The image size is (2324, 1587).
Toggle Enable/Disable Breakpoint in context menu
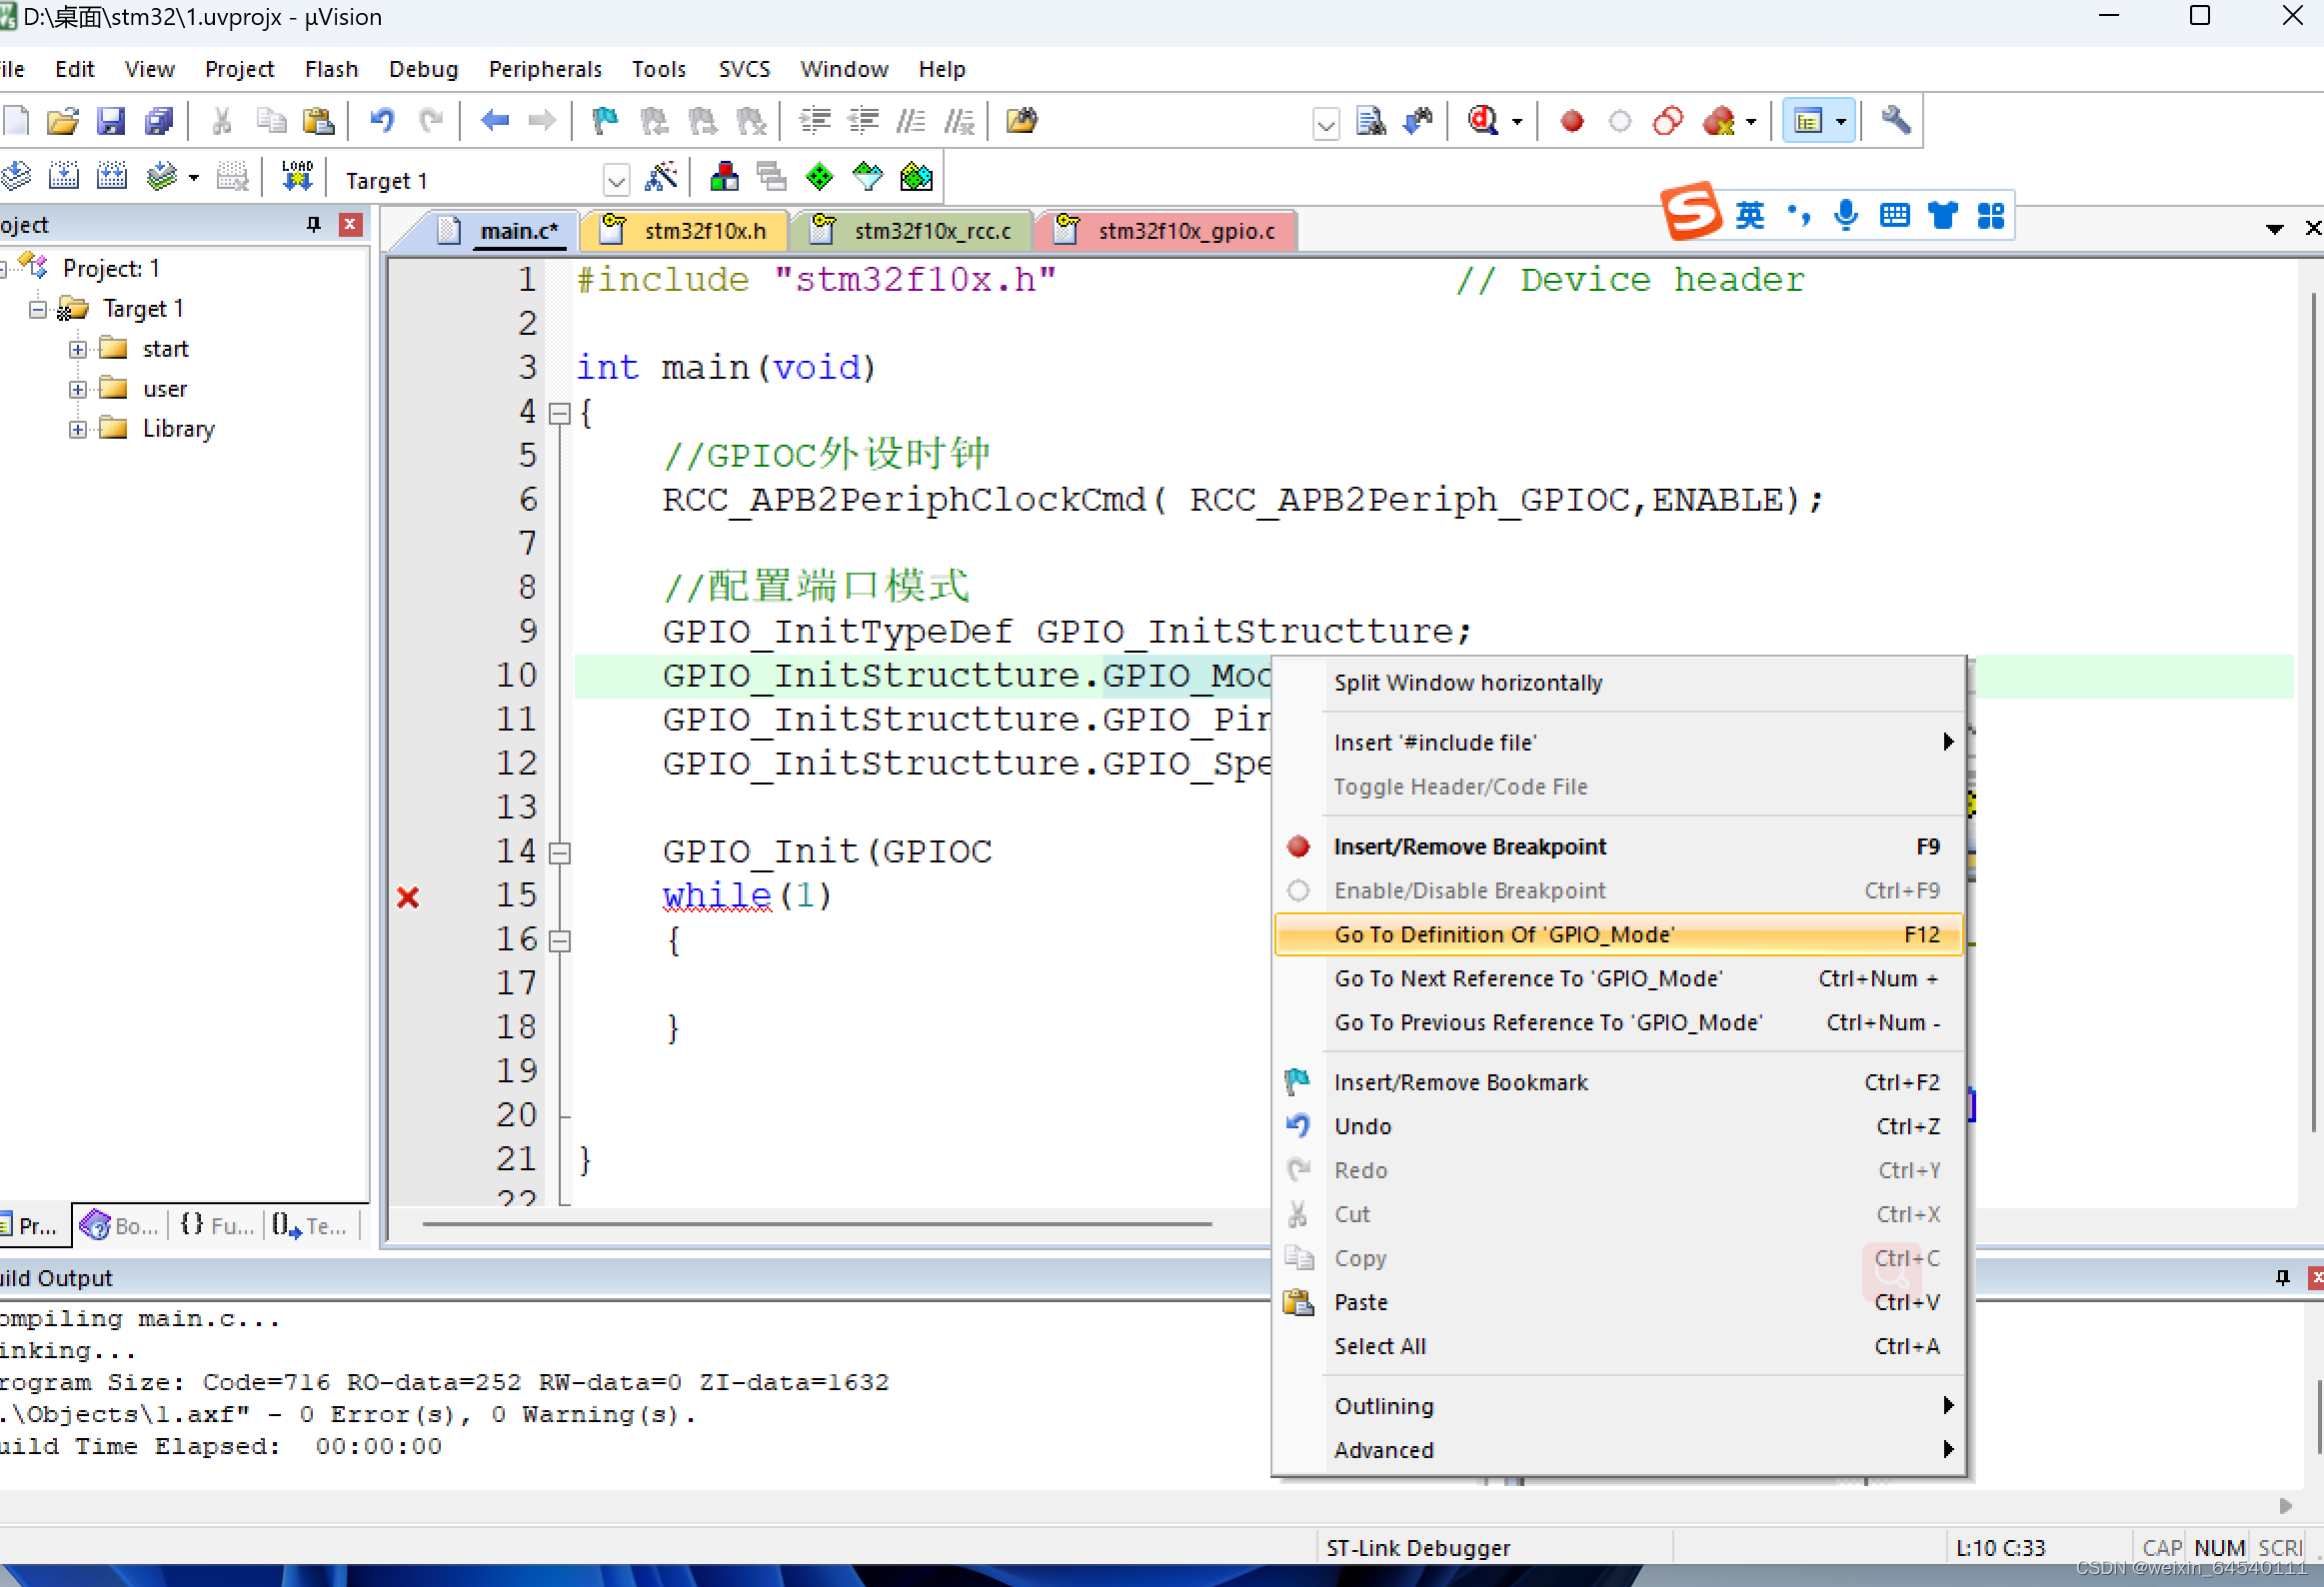tap(1469, 890)
